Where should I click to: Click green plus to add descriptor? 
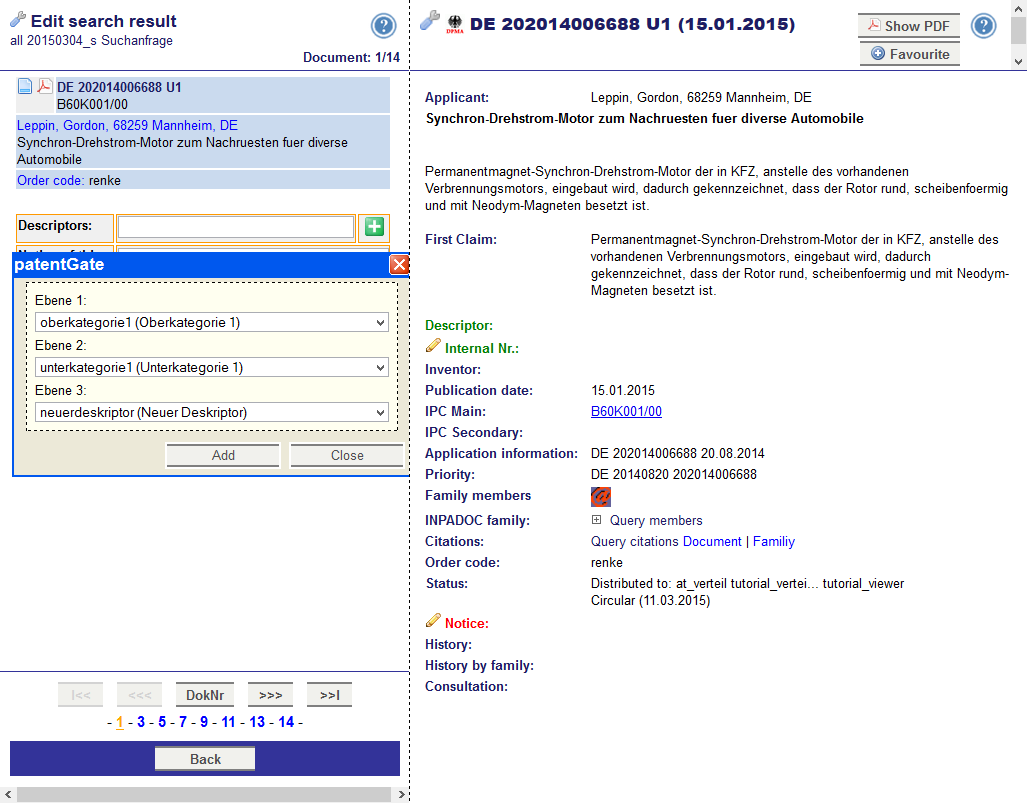click(374, 227)
